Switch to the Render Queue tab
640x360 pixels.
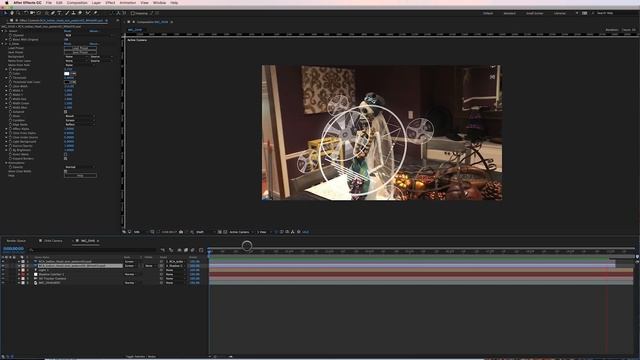click(16, 241)
